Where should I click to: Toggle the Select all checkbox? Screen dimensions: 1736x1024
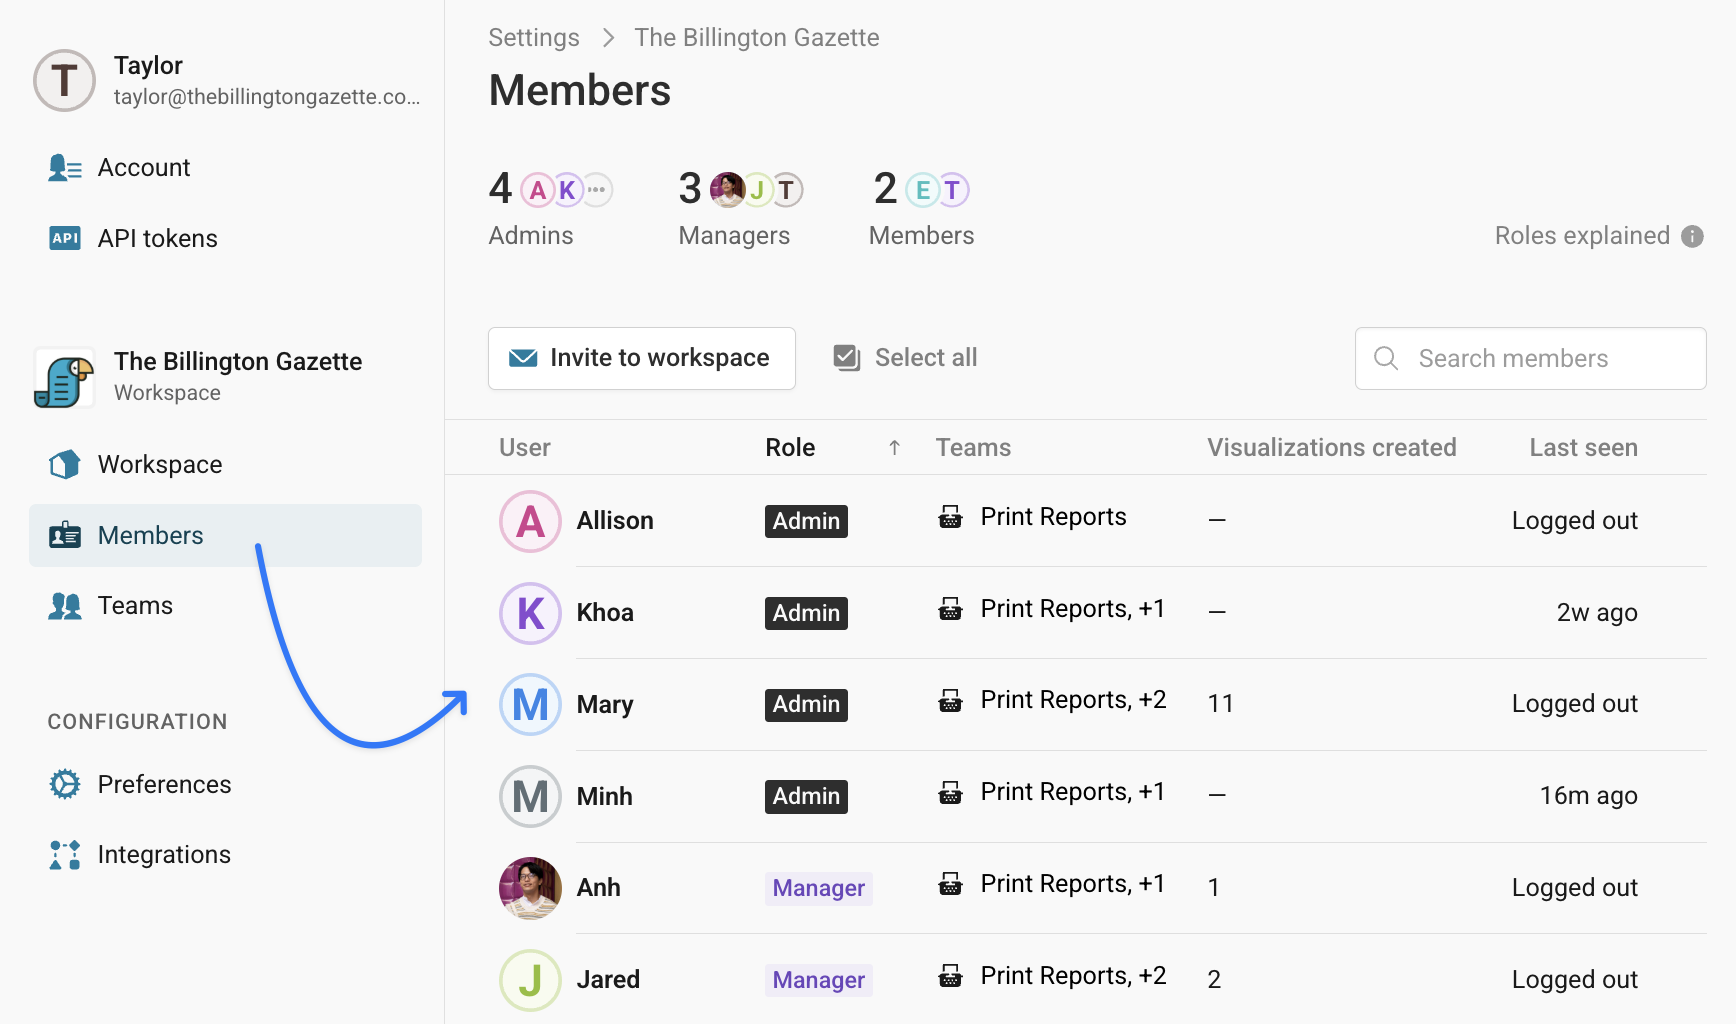pos(847,358)
